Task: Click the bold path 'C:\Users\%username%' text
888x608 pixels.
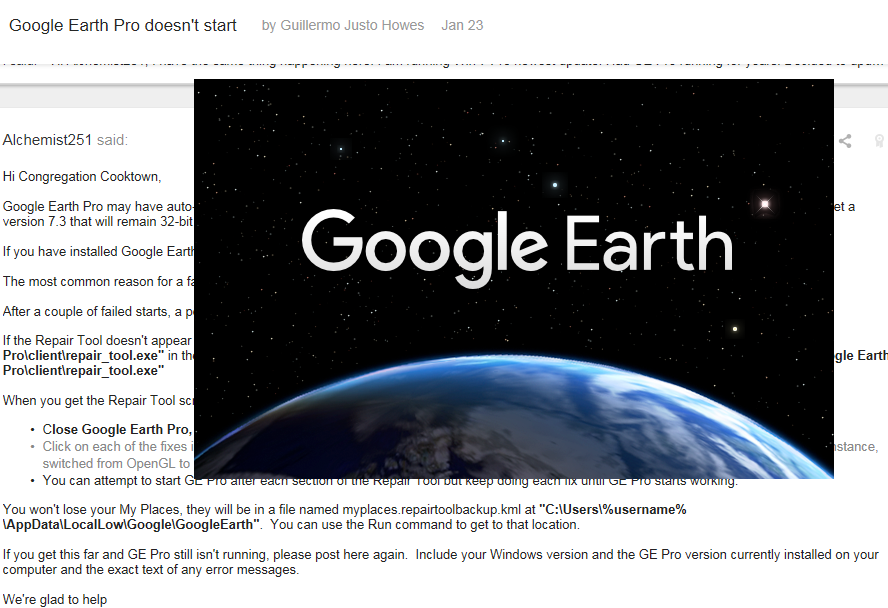Action: click(613, 509)
